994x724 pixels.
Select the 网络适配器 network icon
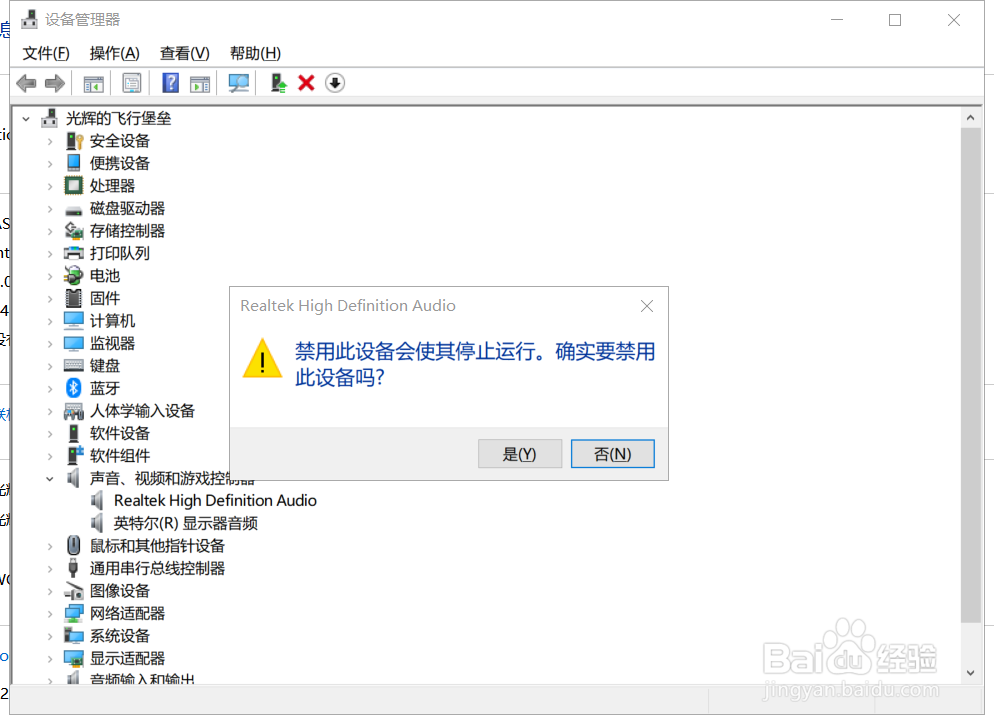tap(74, 613)
